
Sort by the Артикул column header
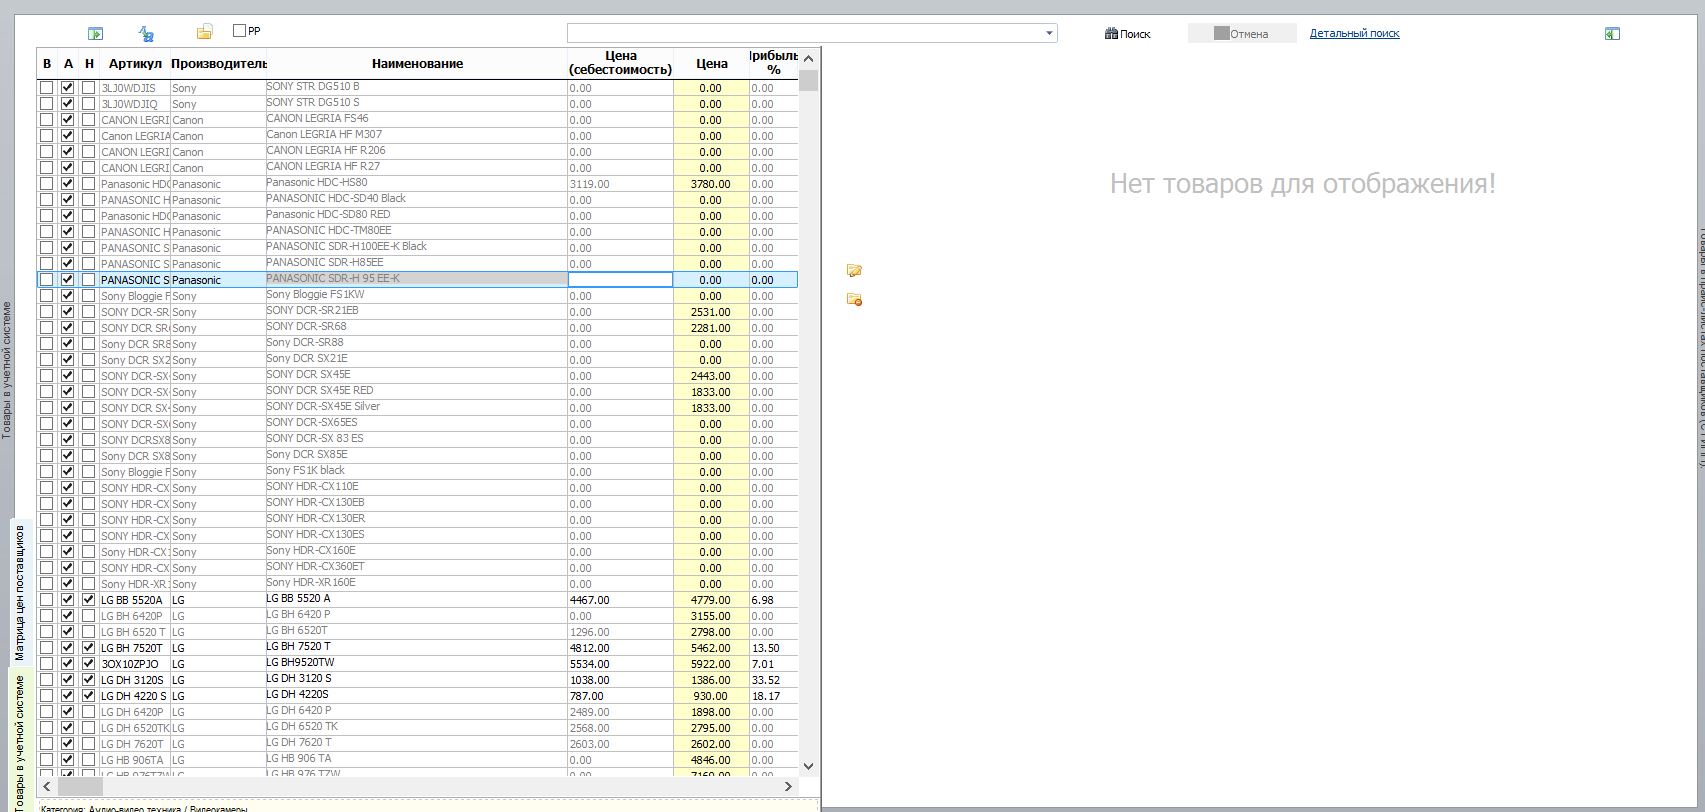[135, 64]
